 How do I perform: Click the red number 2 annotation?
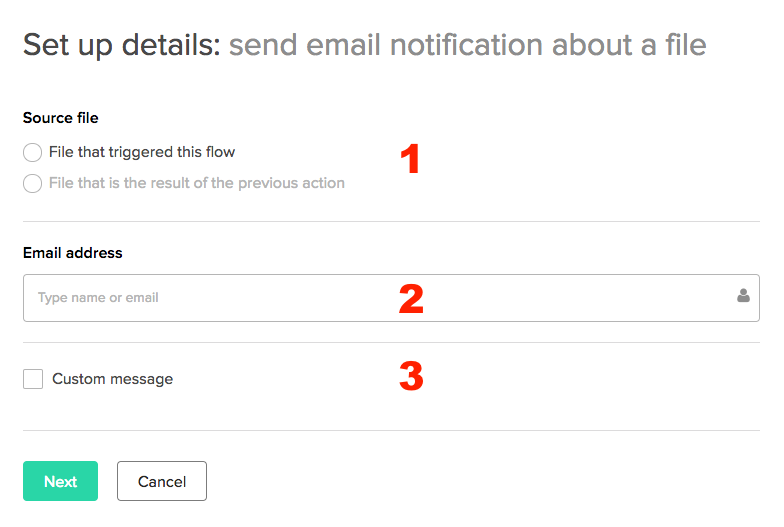point(411,298)
